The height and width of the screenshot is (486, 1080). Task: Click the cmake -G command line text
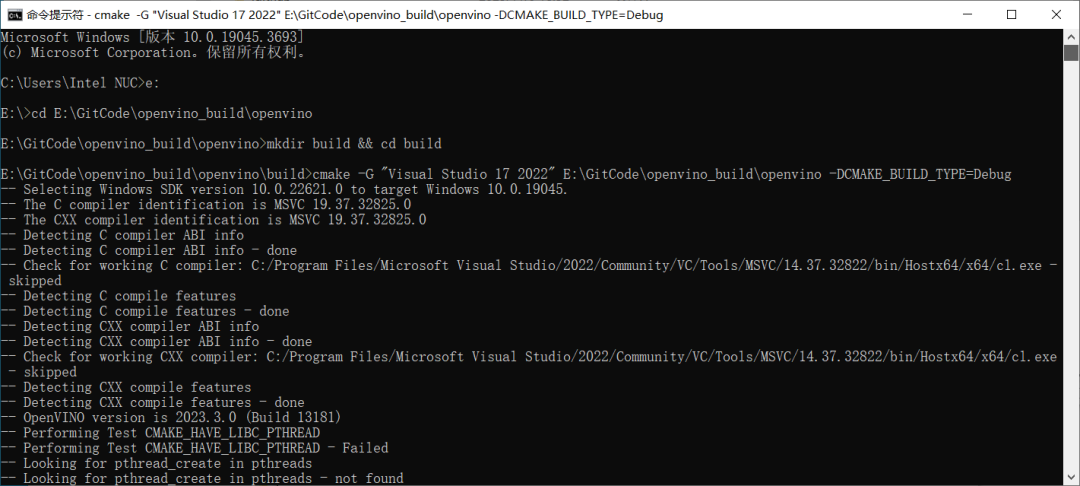[661, 173]
